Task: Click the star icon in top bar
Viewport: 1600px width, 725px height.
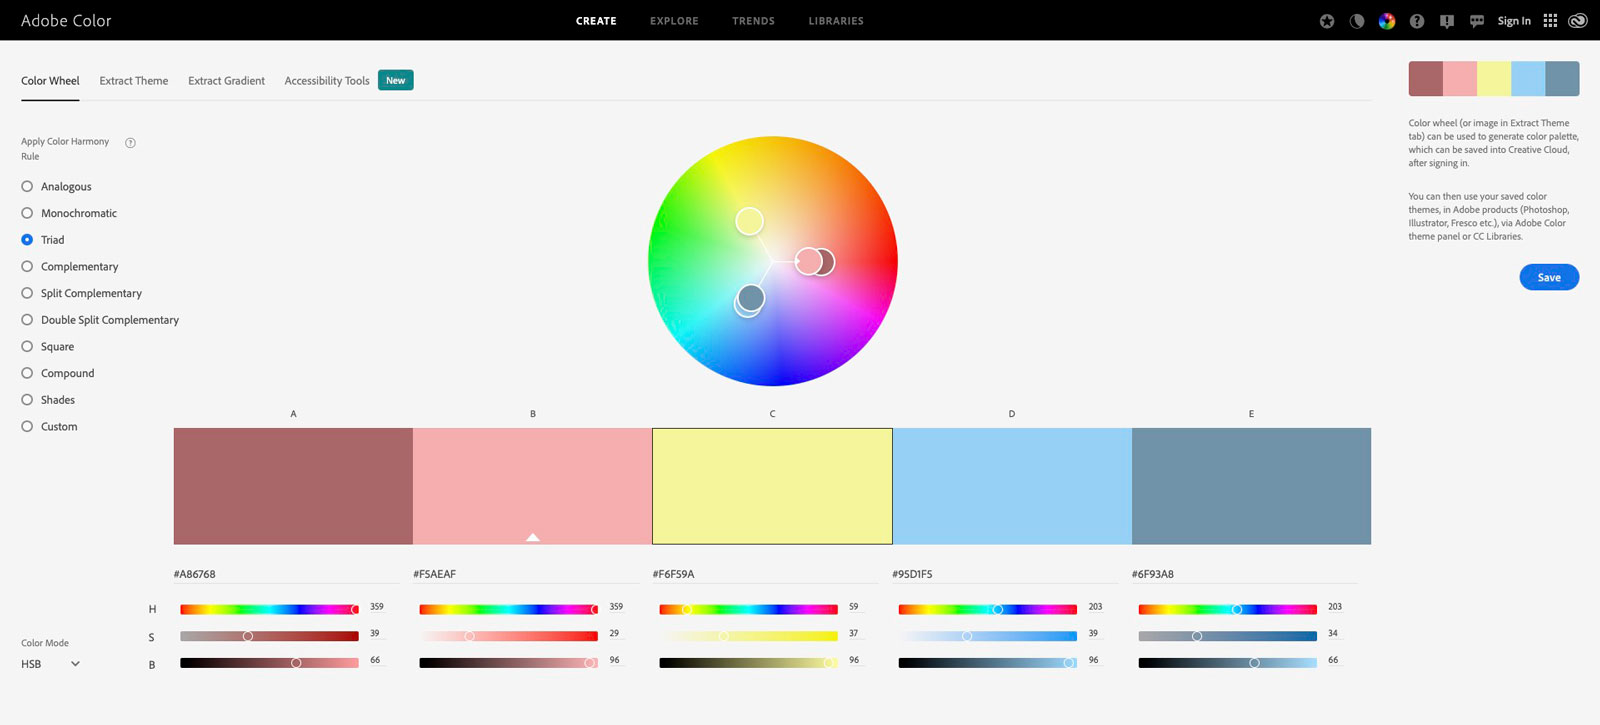Action: pos(1326,21)
